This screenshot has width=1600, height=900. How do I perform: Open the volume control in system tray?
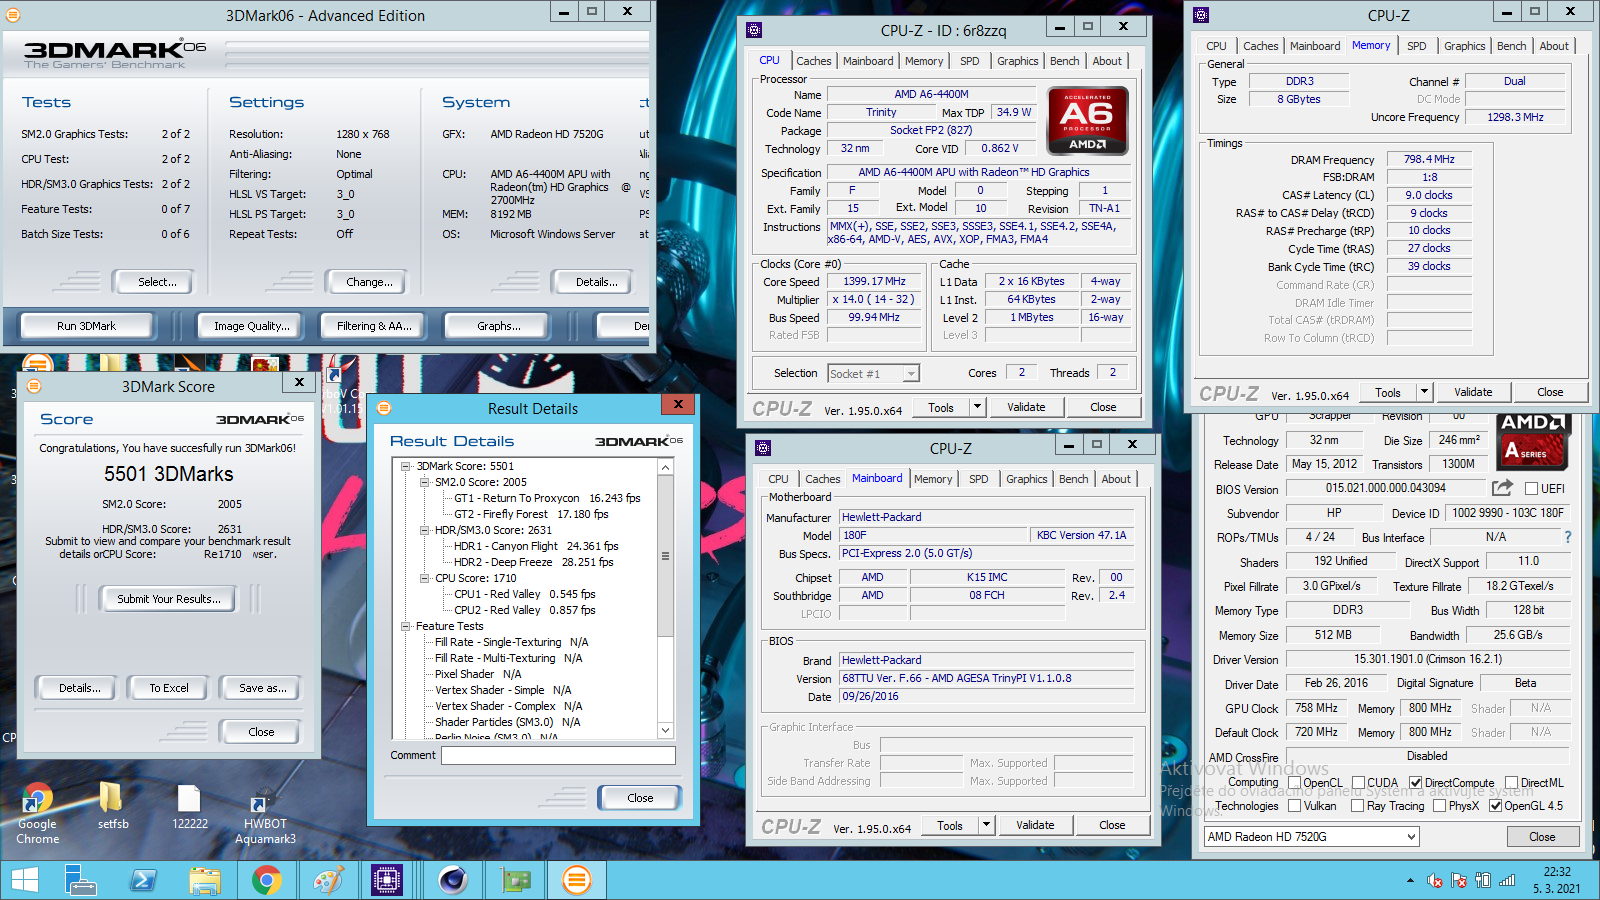coord(1434,881)
